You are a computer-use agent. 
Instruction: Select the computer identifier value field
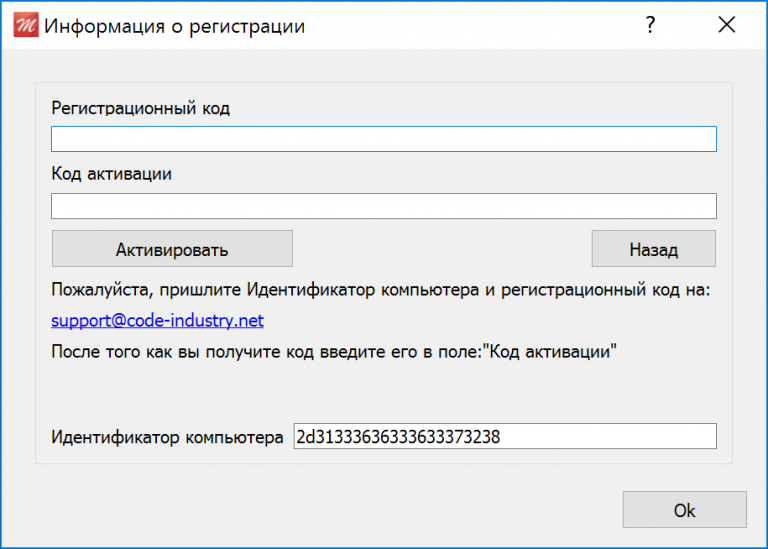pos(504,436)
